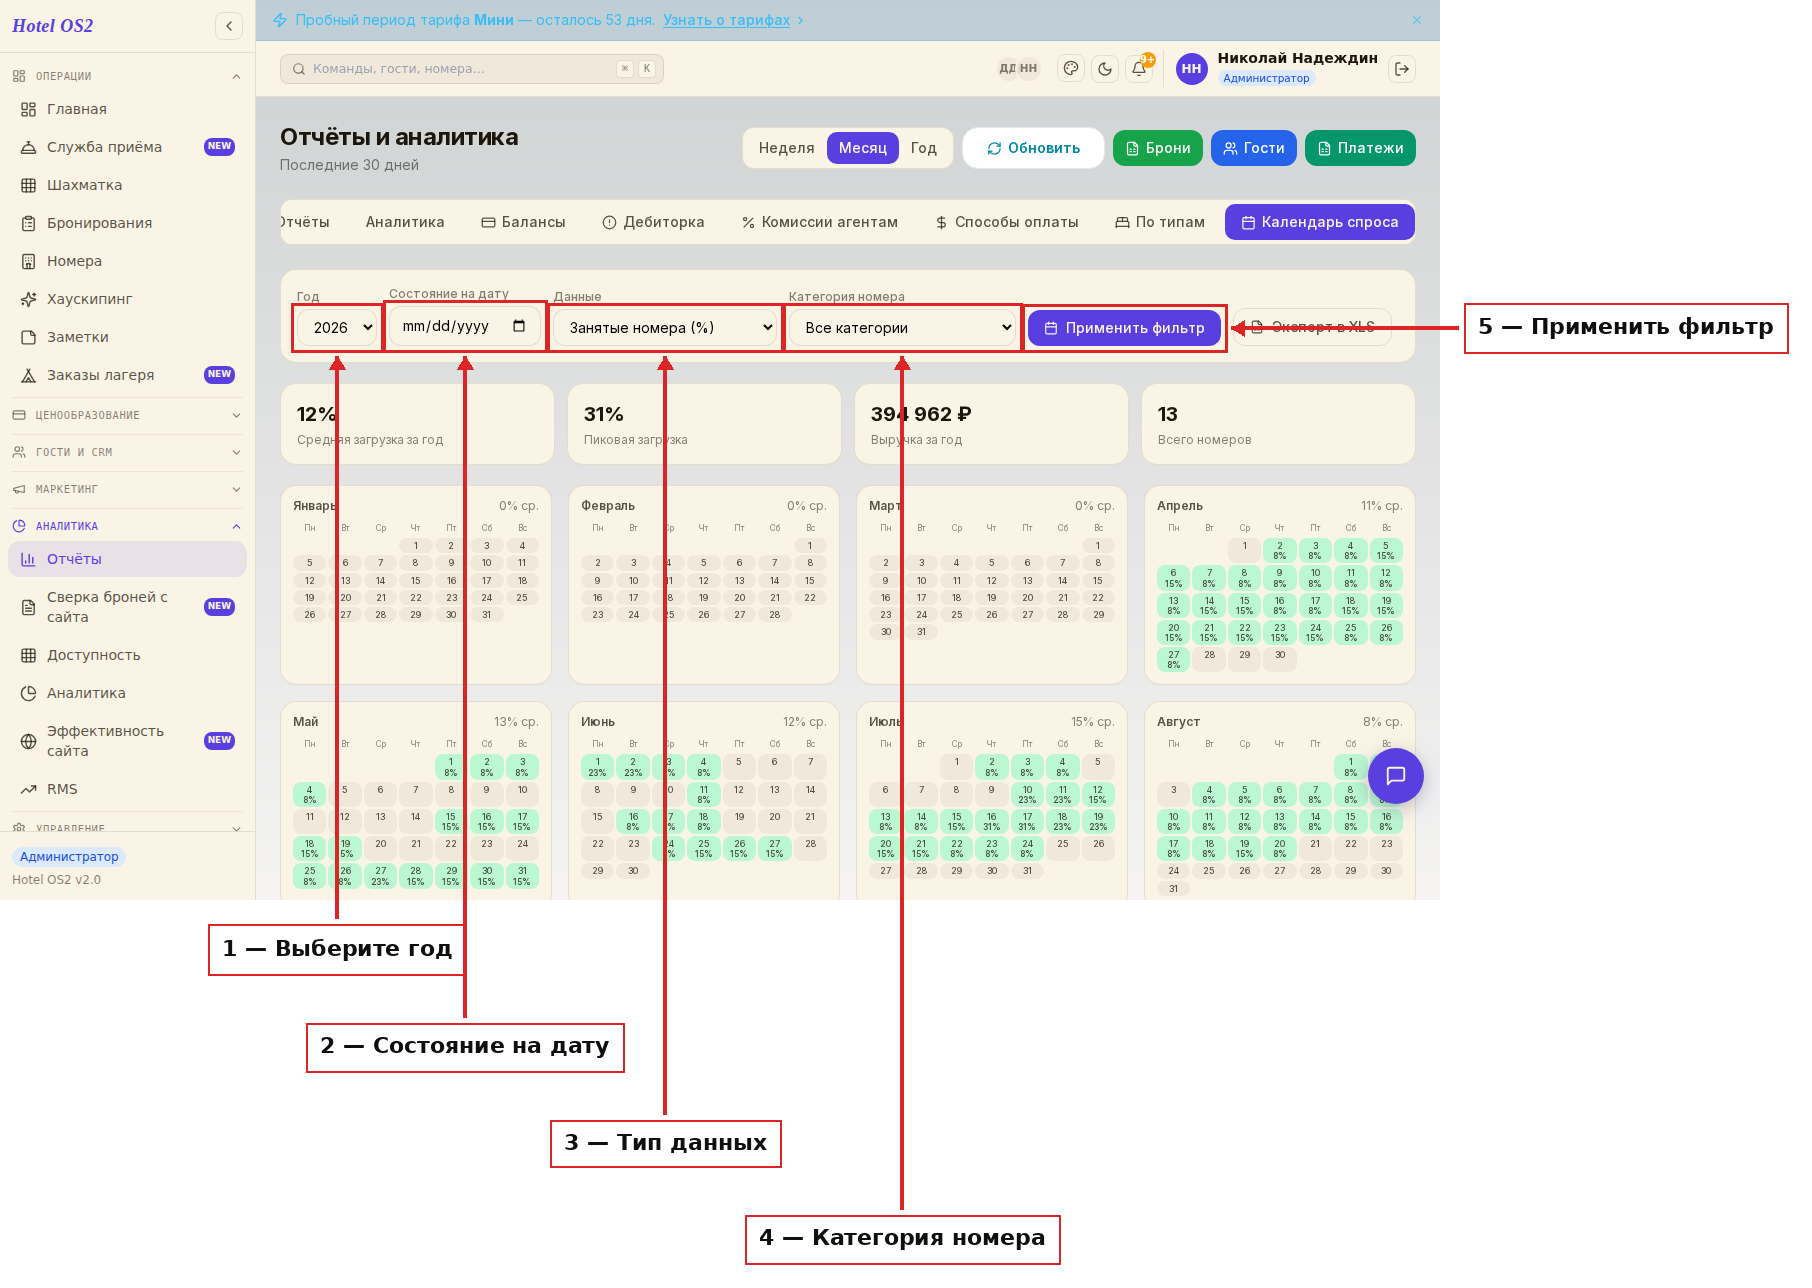Open the Способы оплаты tab

tap(1007, 222)
